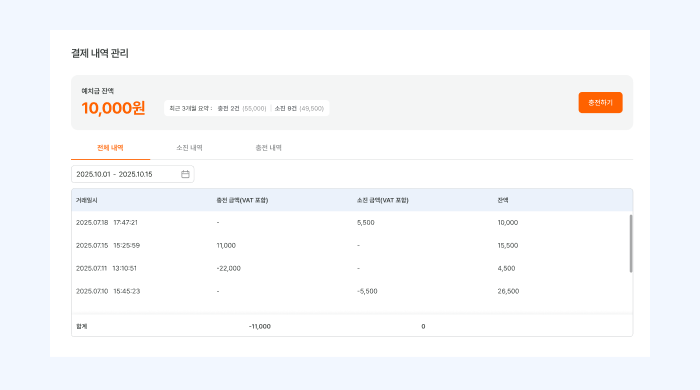This screenshot has height=390, width=700.
Task: Click the 거래일시 column header
Action: (87, 200)
